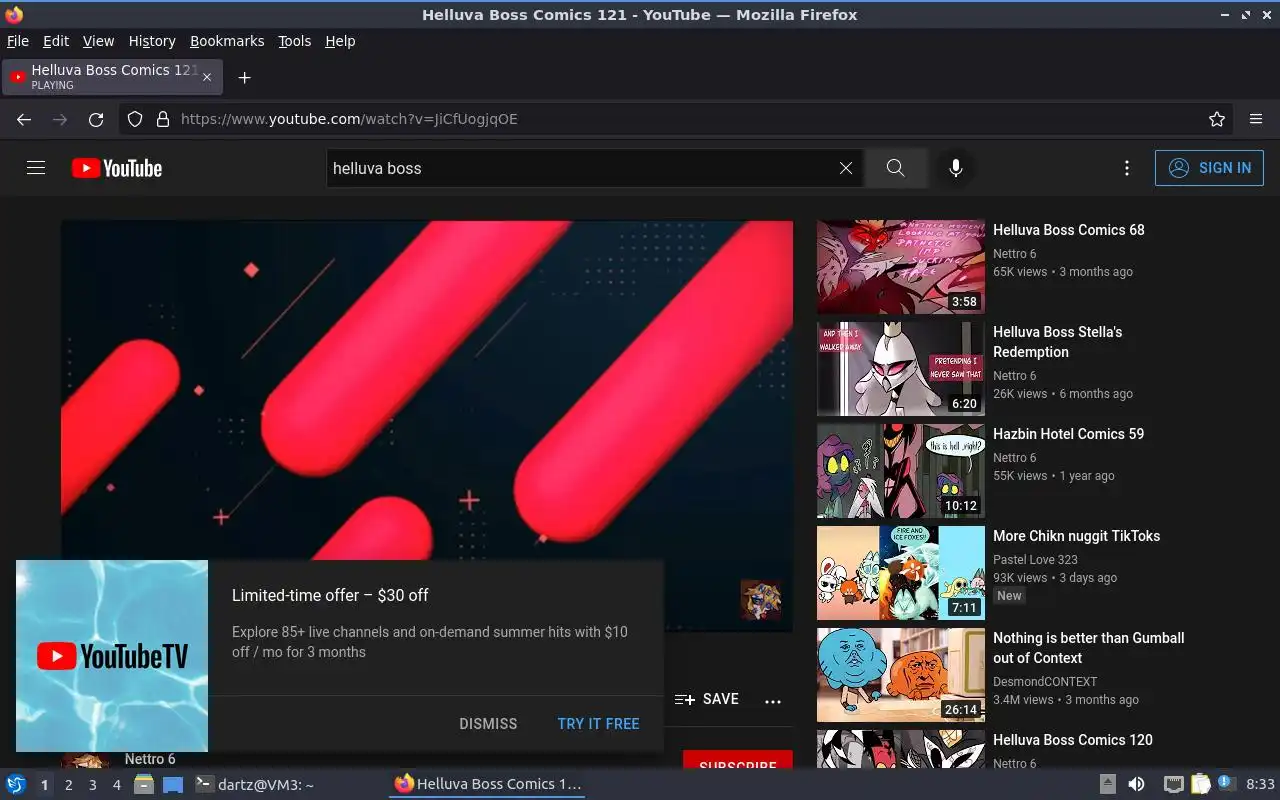The image size is (1280, 800).
Task: Open volume control in tray
Action: pos(1136,785)
